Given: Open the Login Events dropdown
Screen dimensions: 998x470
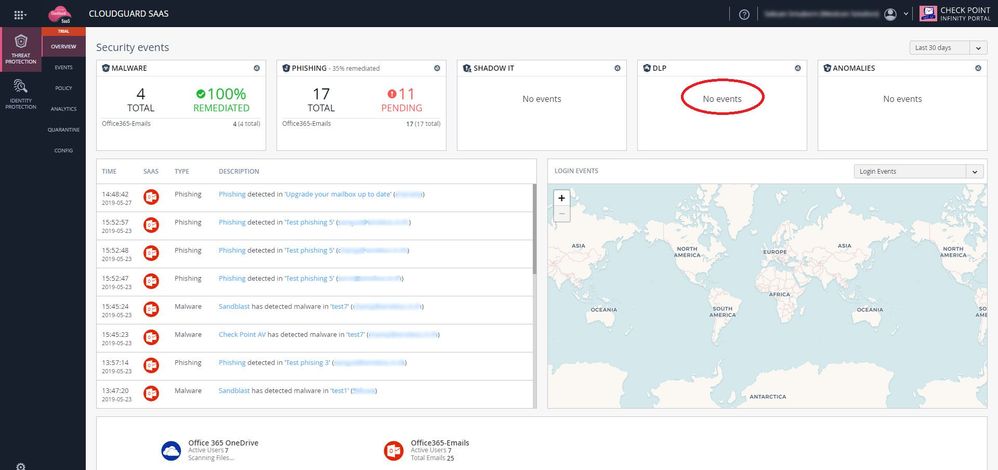Looking at the screenshot, I should coord(919,171).
